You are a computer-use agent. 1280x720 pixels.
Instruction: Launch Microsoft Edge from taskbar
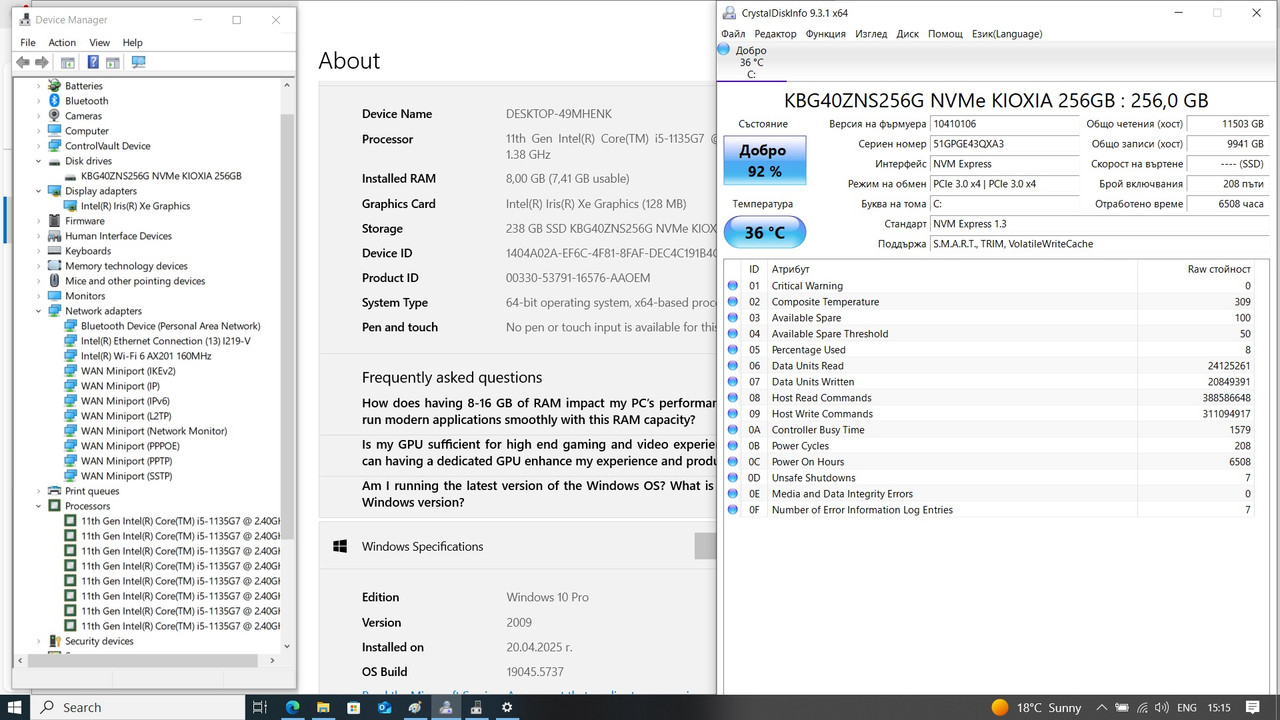pos(293,707)
